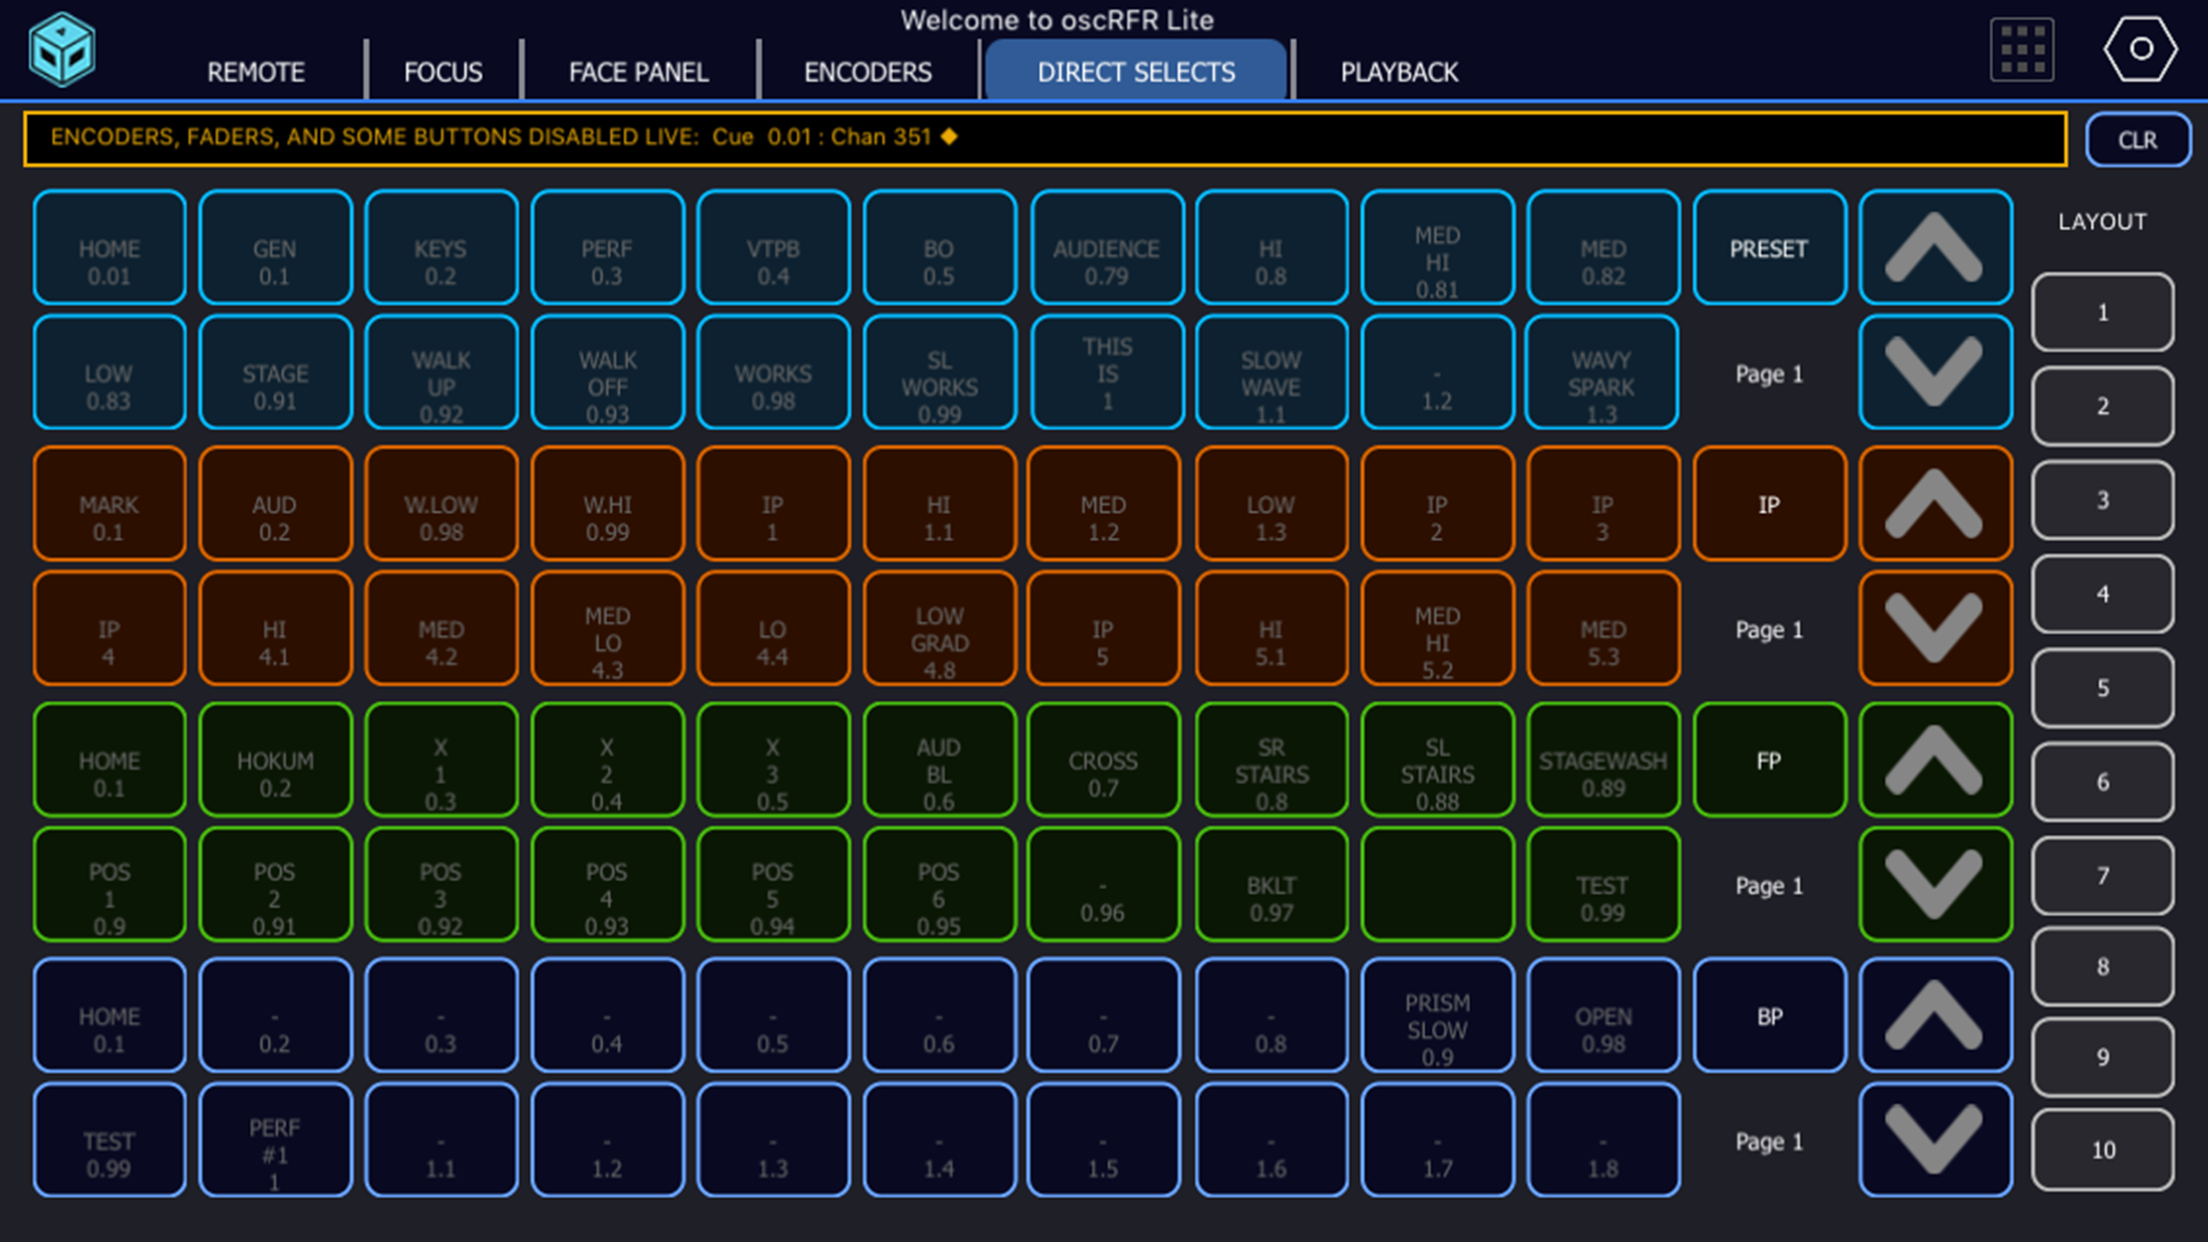Screen dimensions: 2208x1242
Task: Page up the IP direct selects
Action: 1934,503
